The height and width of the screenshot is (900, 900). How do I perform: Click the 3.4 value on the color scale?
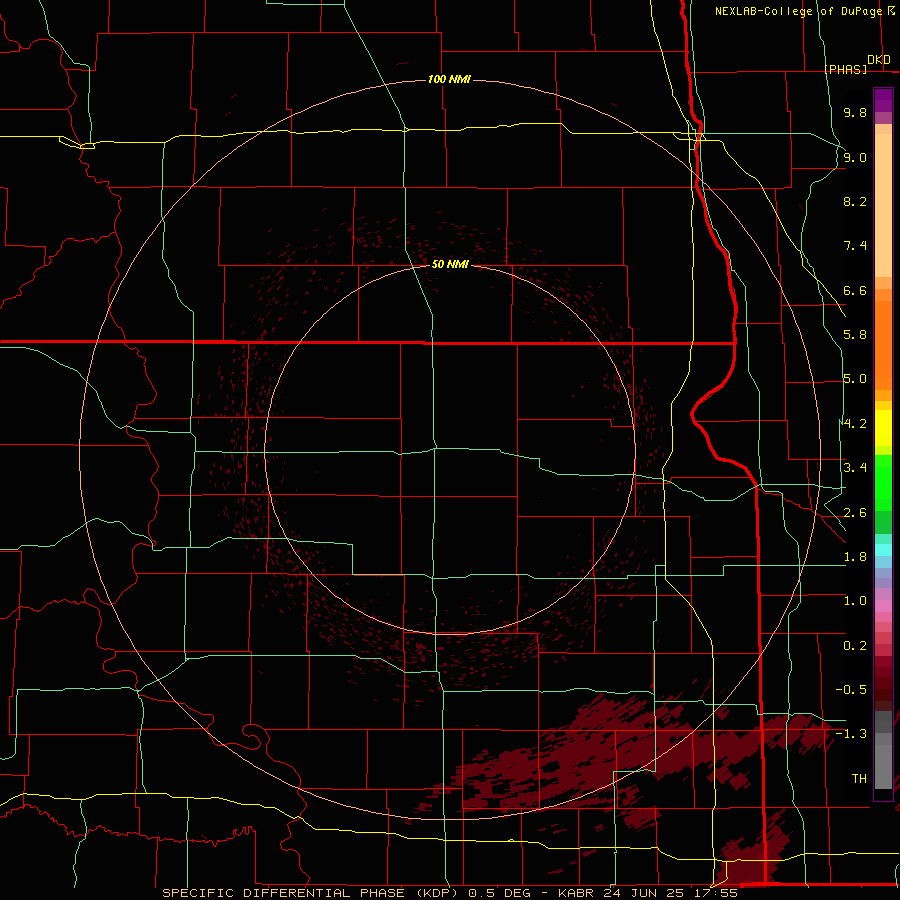pyautogui.click(x=855, y=468)
